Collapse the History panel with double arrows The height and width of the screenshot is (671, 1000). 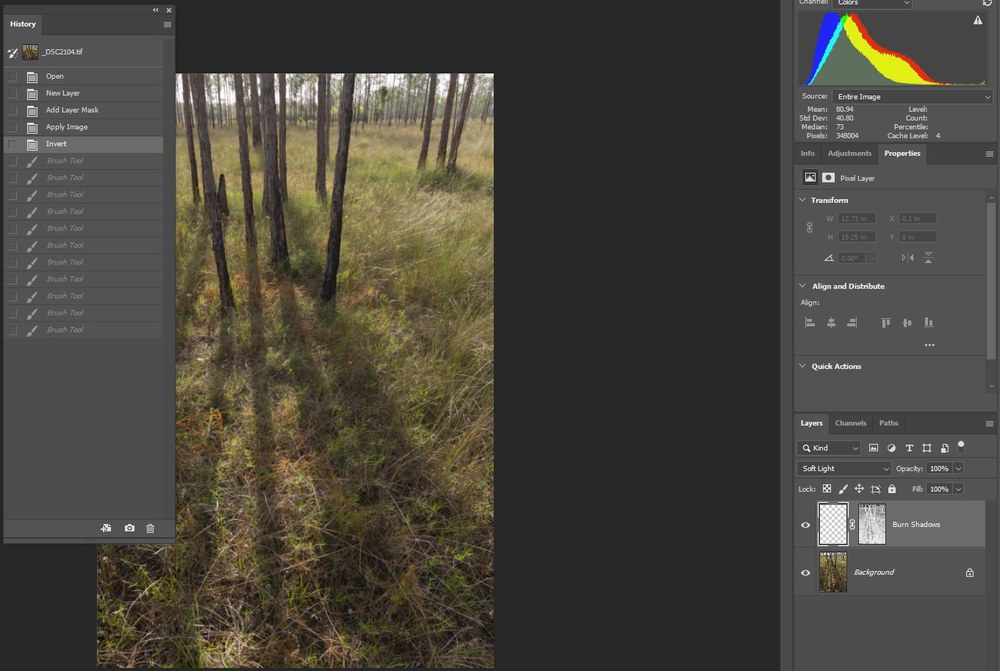[x=156, y=10]
